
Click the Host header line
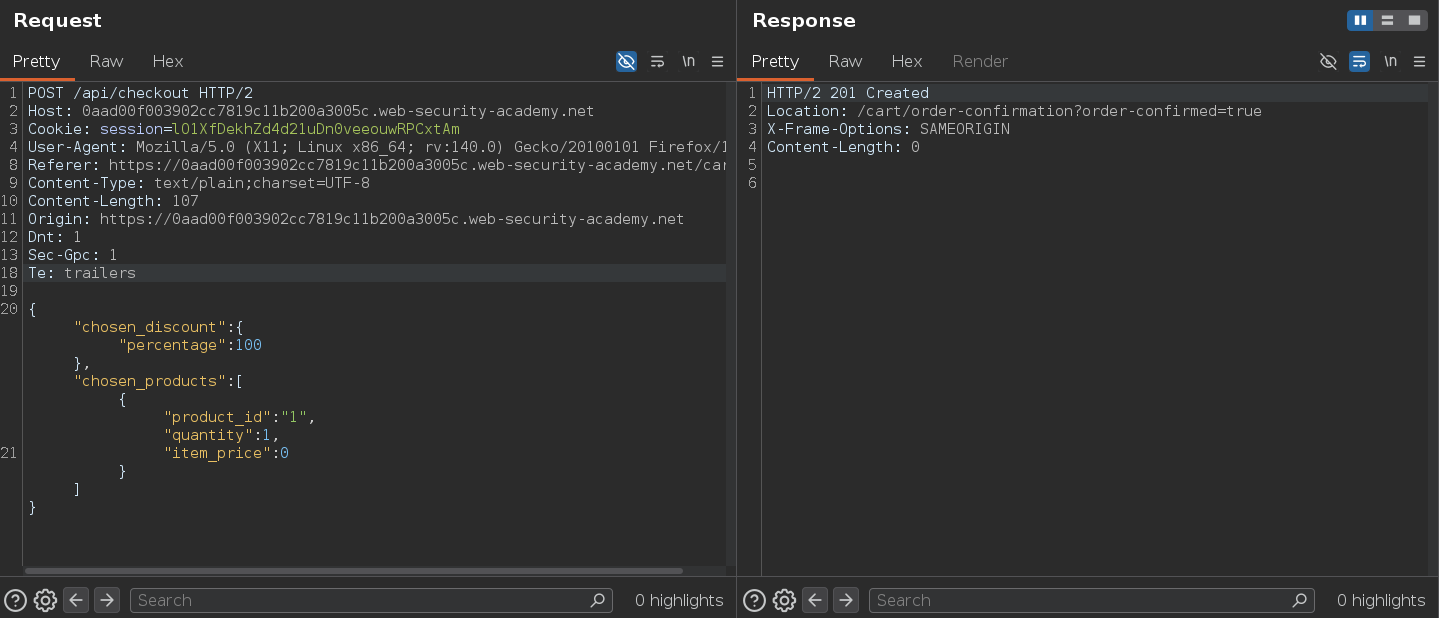click(x=311, y=111)
